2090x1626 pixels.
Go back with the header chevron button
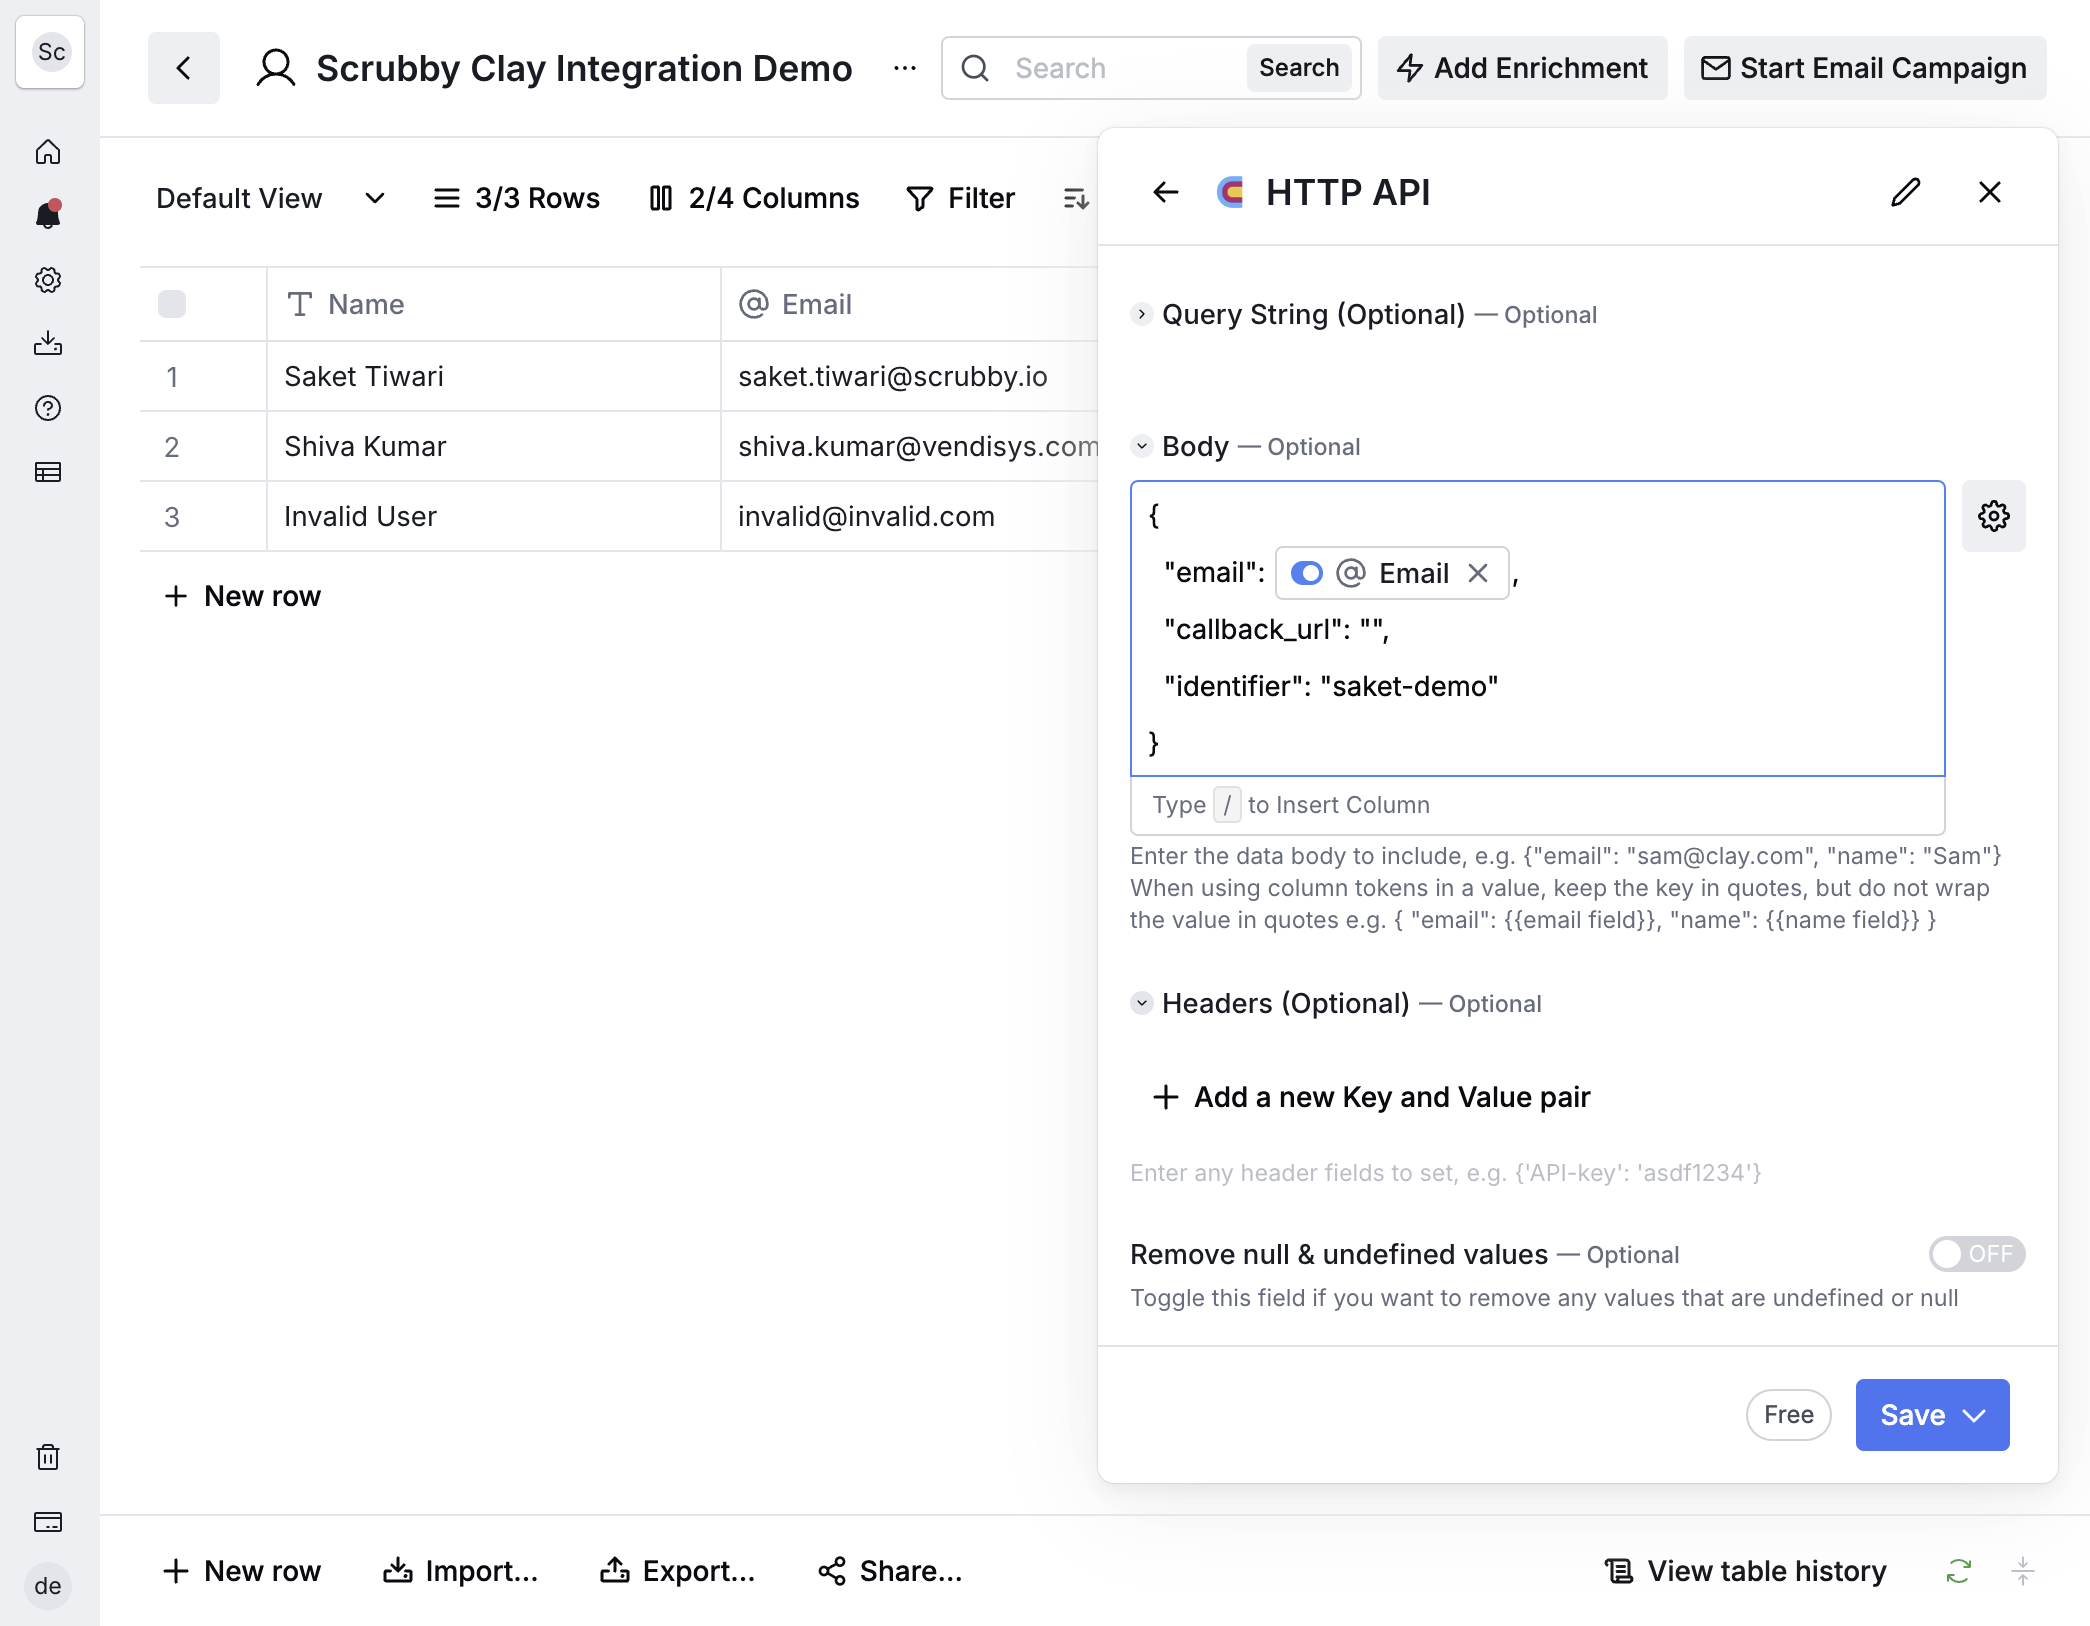pyautogui.click(x=184, y=68)
